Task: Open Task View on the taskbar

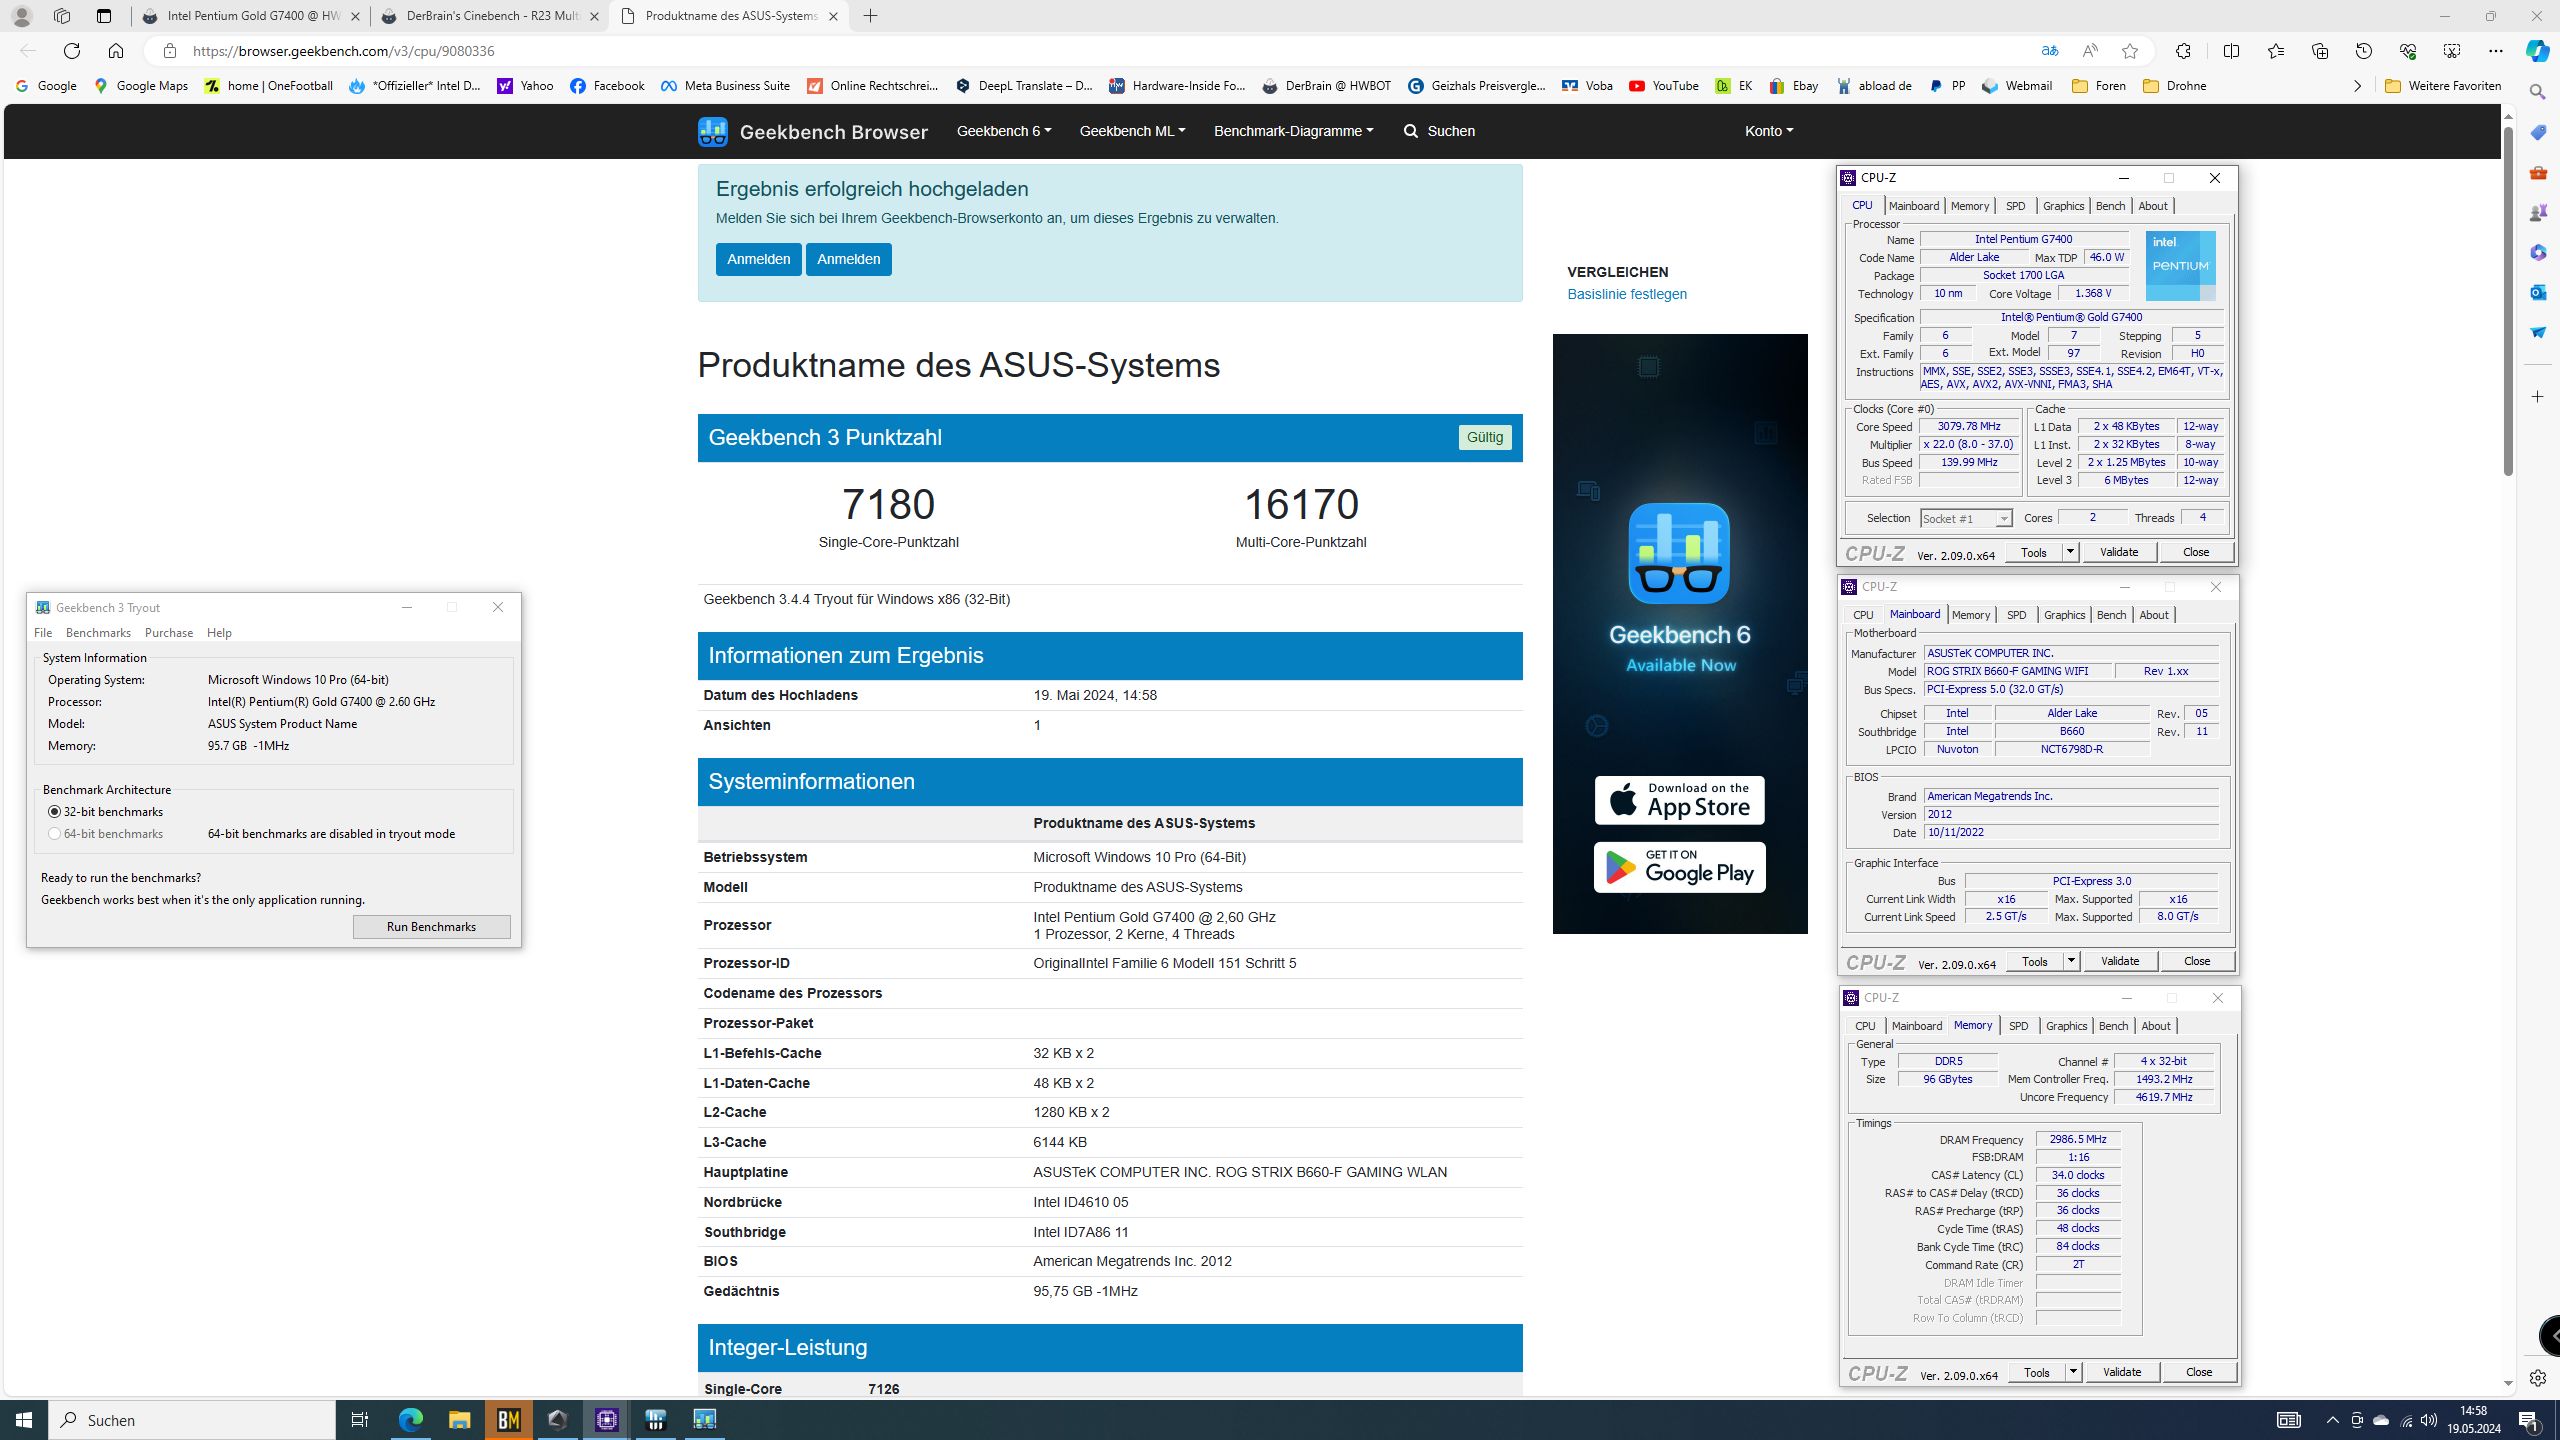Action: (360, 1419)
